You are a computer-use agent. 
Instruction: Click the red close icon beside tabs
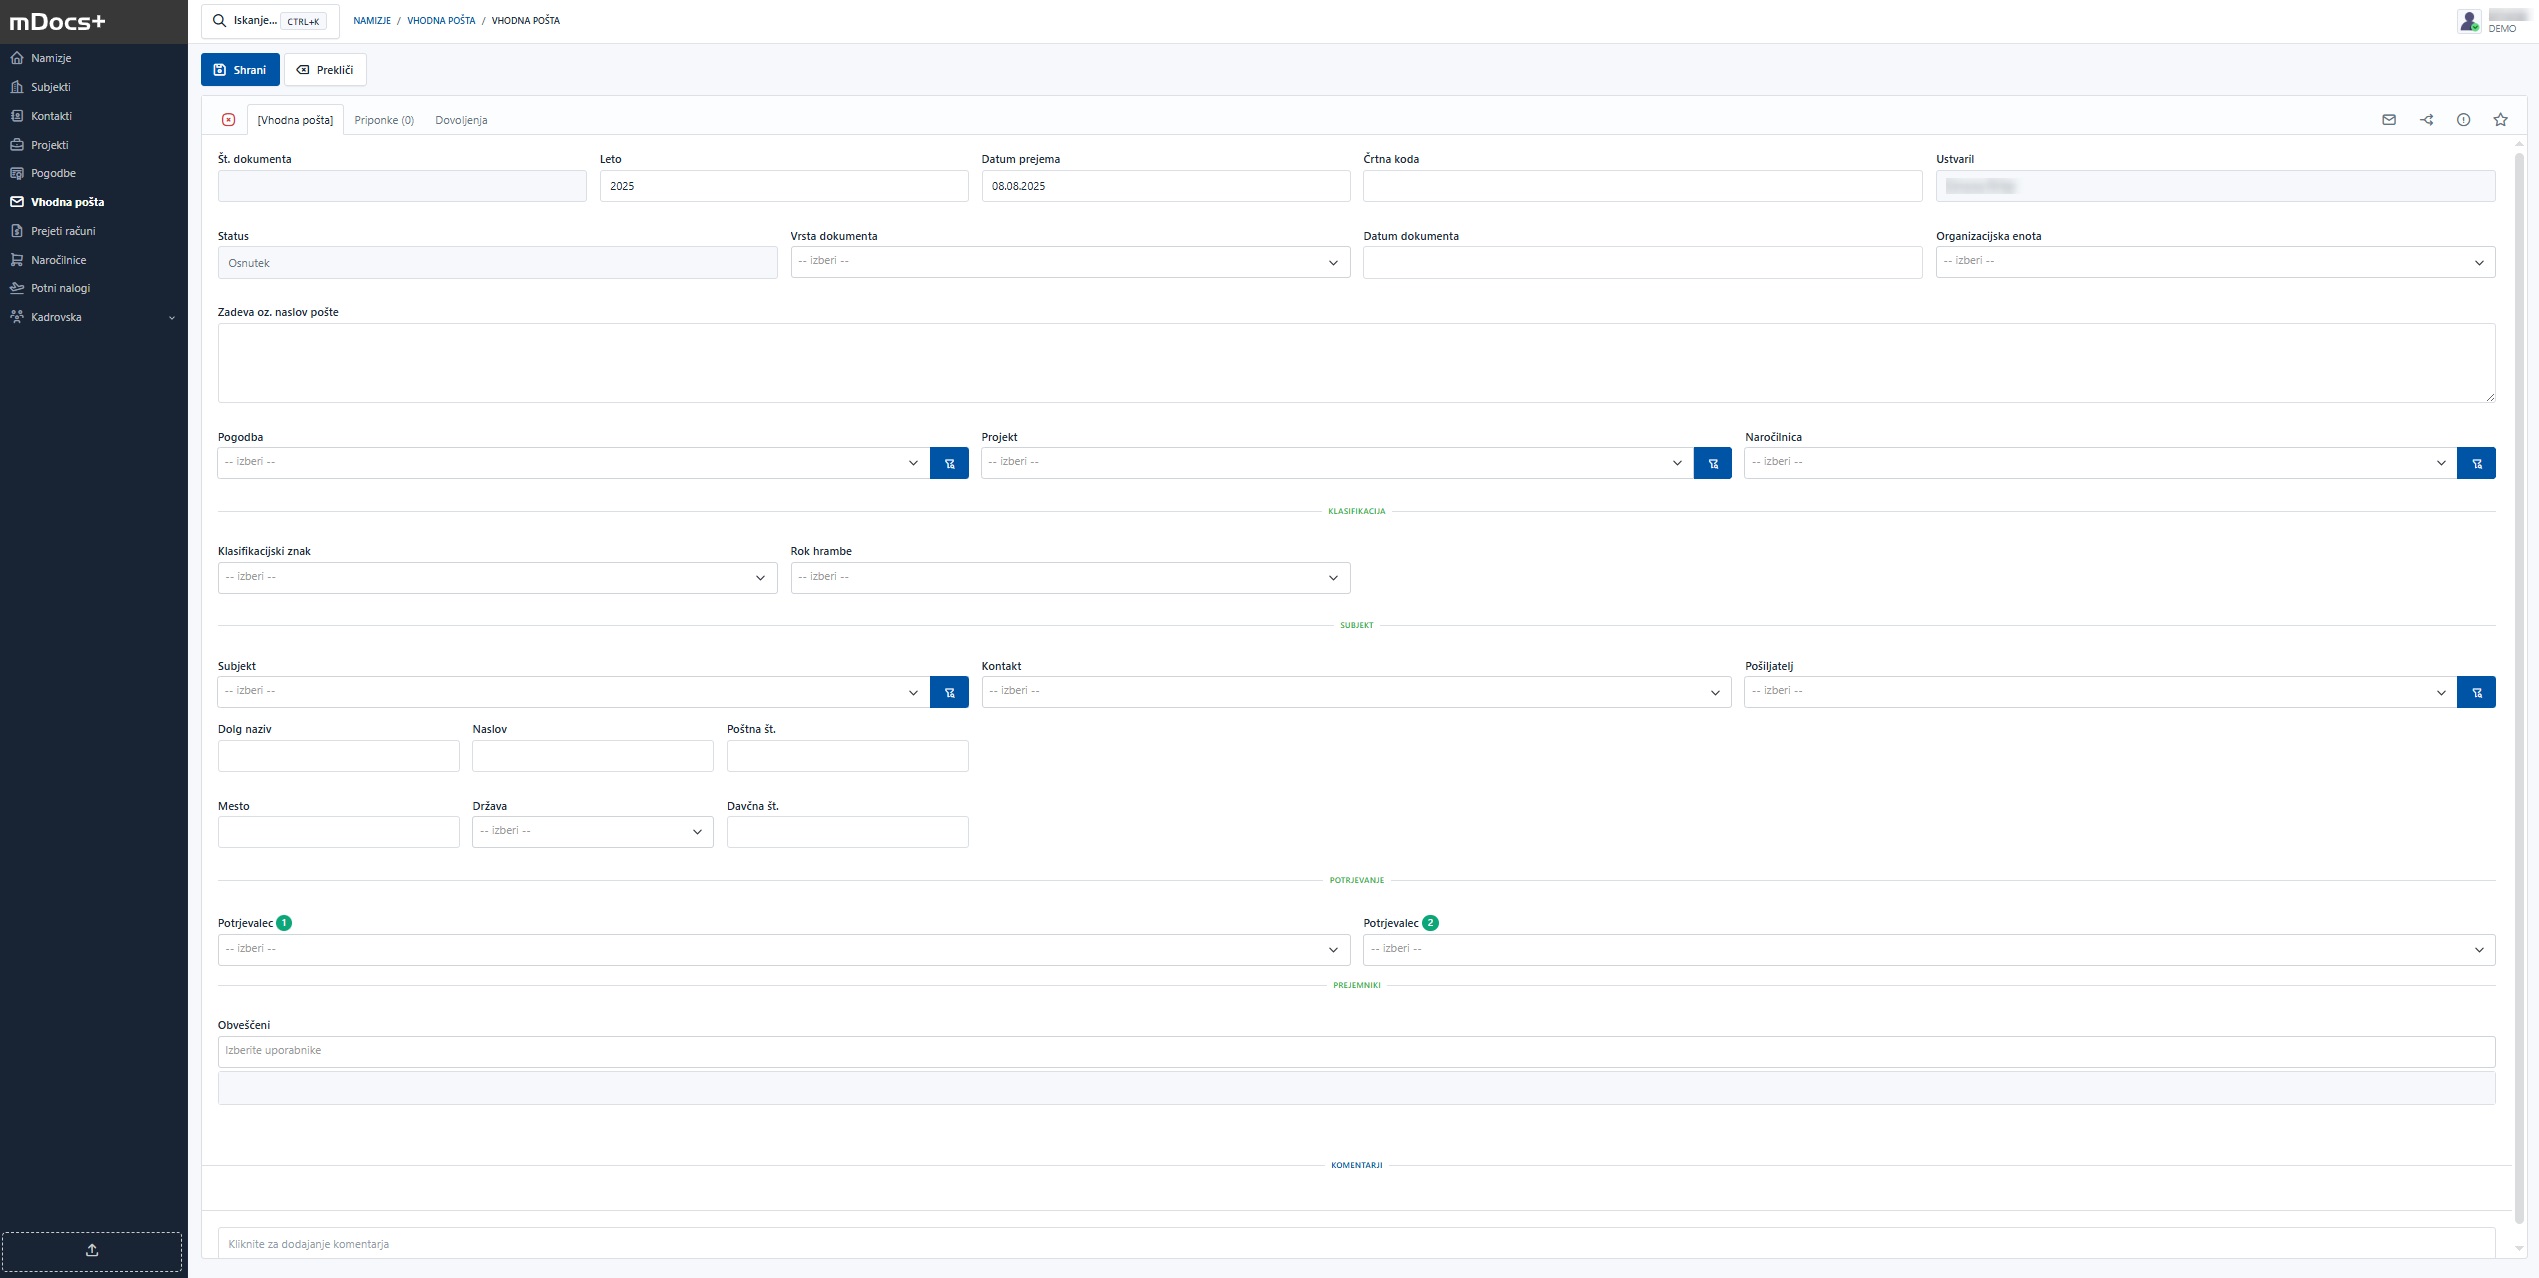coord(228,120)
